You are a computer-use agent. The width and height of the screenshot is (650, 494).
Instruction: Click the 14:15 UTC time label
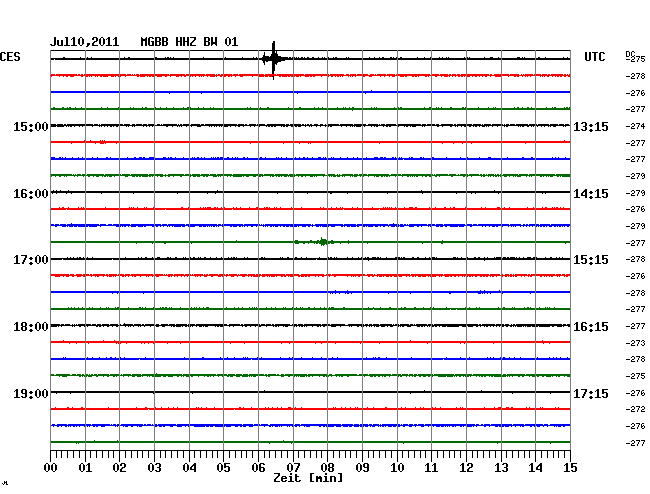(591, 194)
